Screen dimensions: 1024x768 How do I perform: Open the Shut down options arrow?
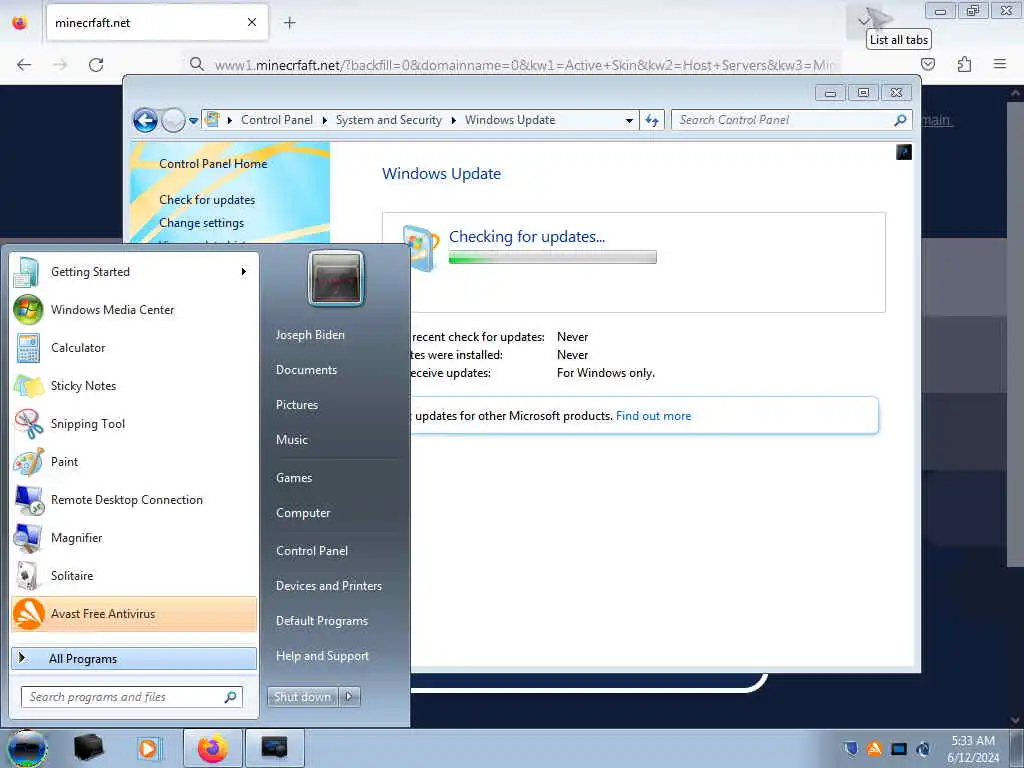pos(349,697)
